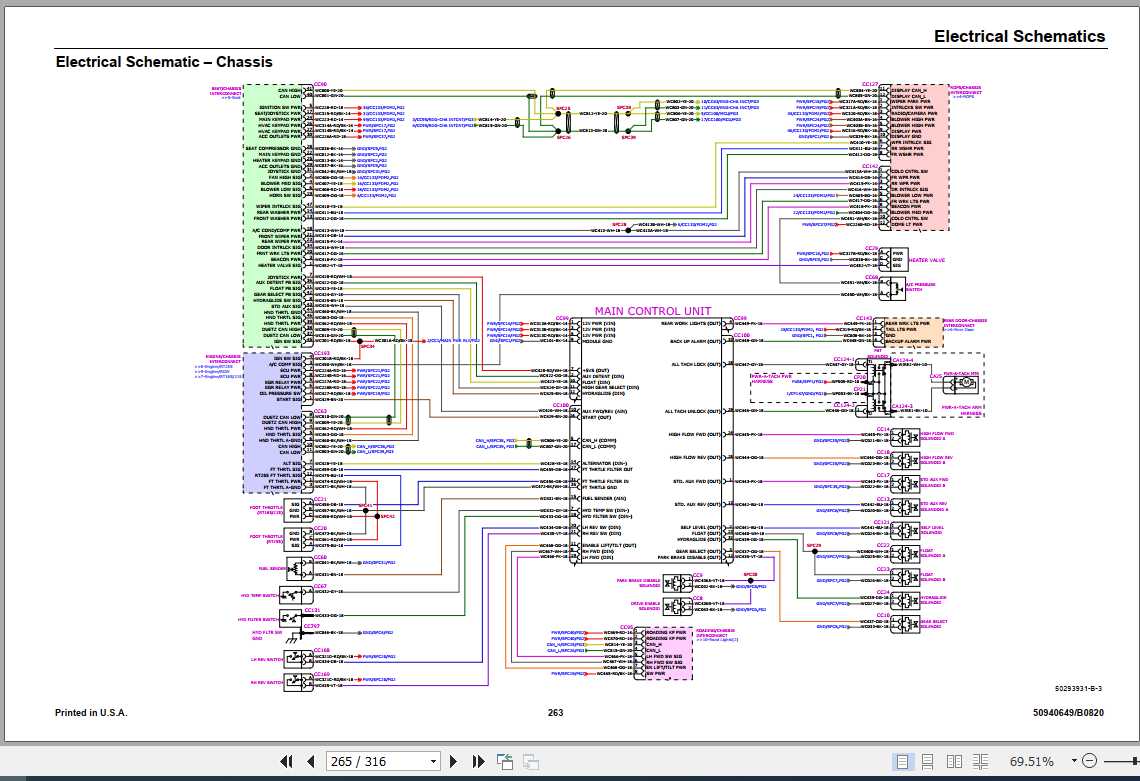Open the page number dropdown list
The image size is (1140, 781).
(x=433, y=761)
